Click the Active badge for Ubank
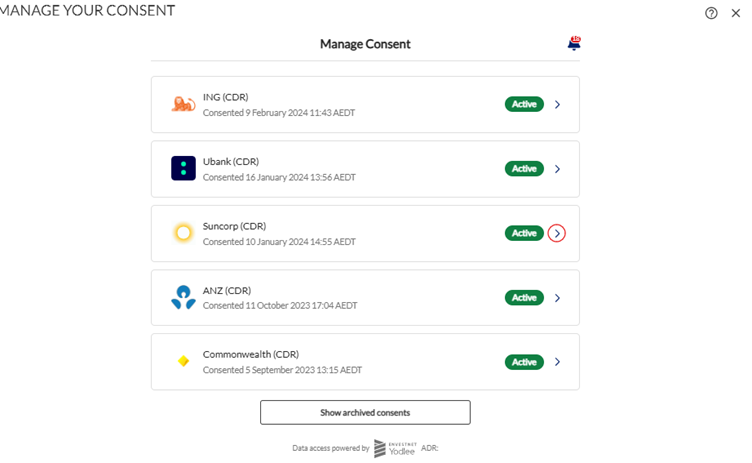Screen dimensions: 752x463 coord(524,168)
